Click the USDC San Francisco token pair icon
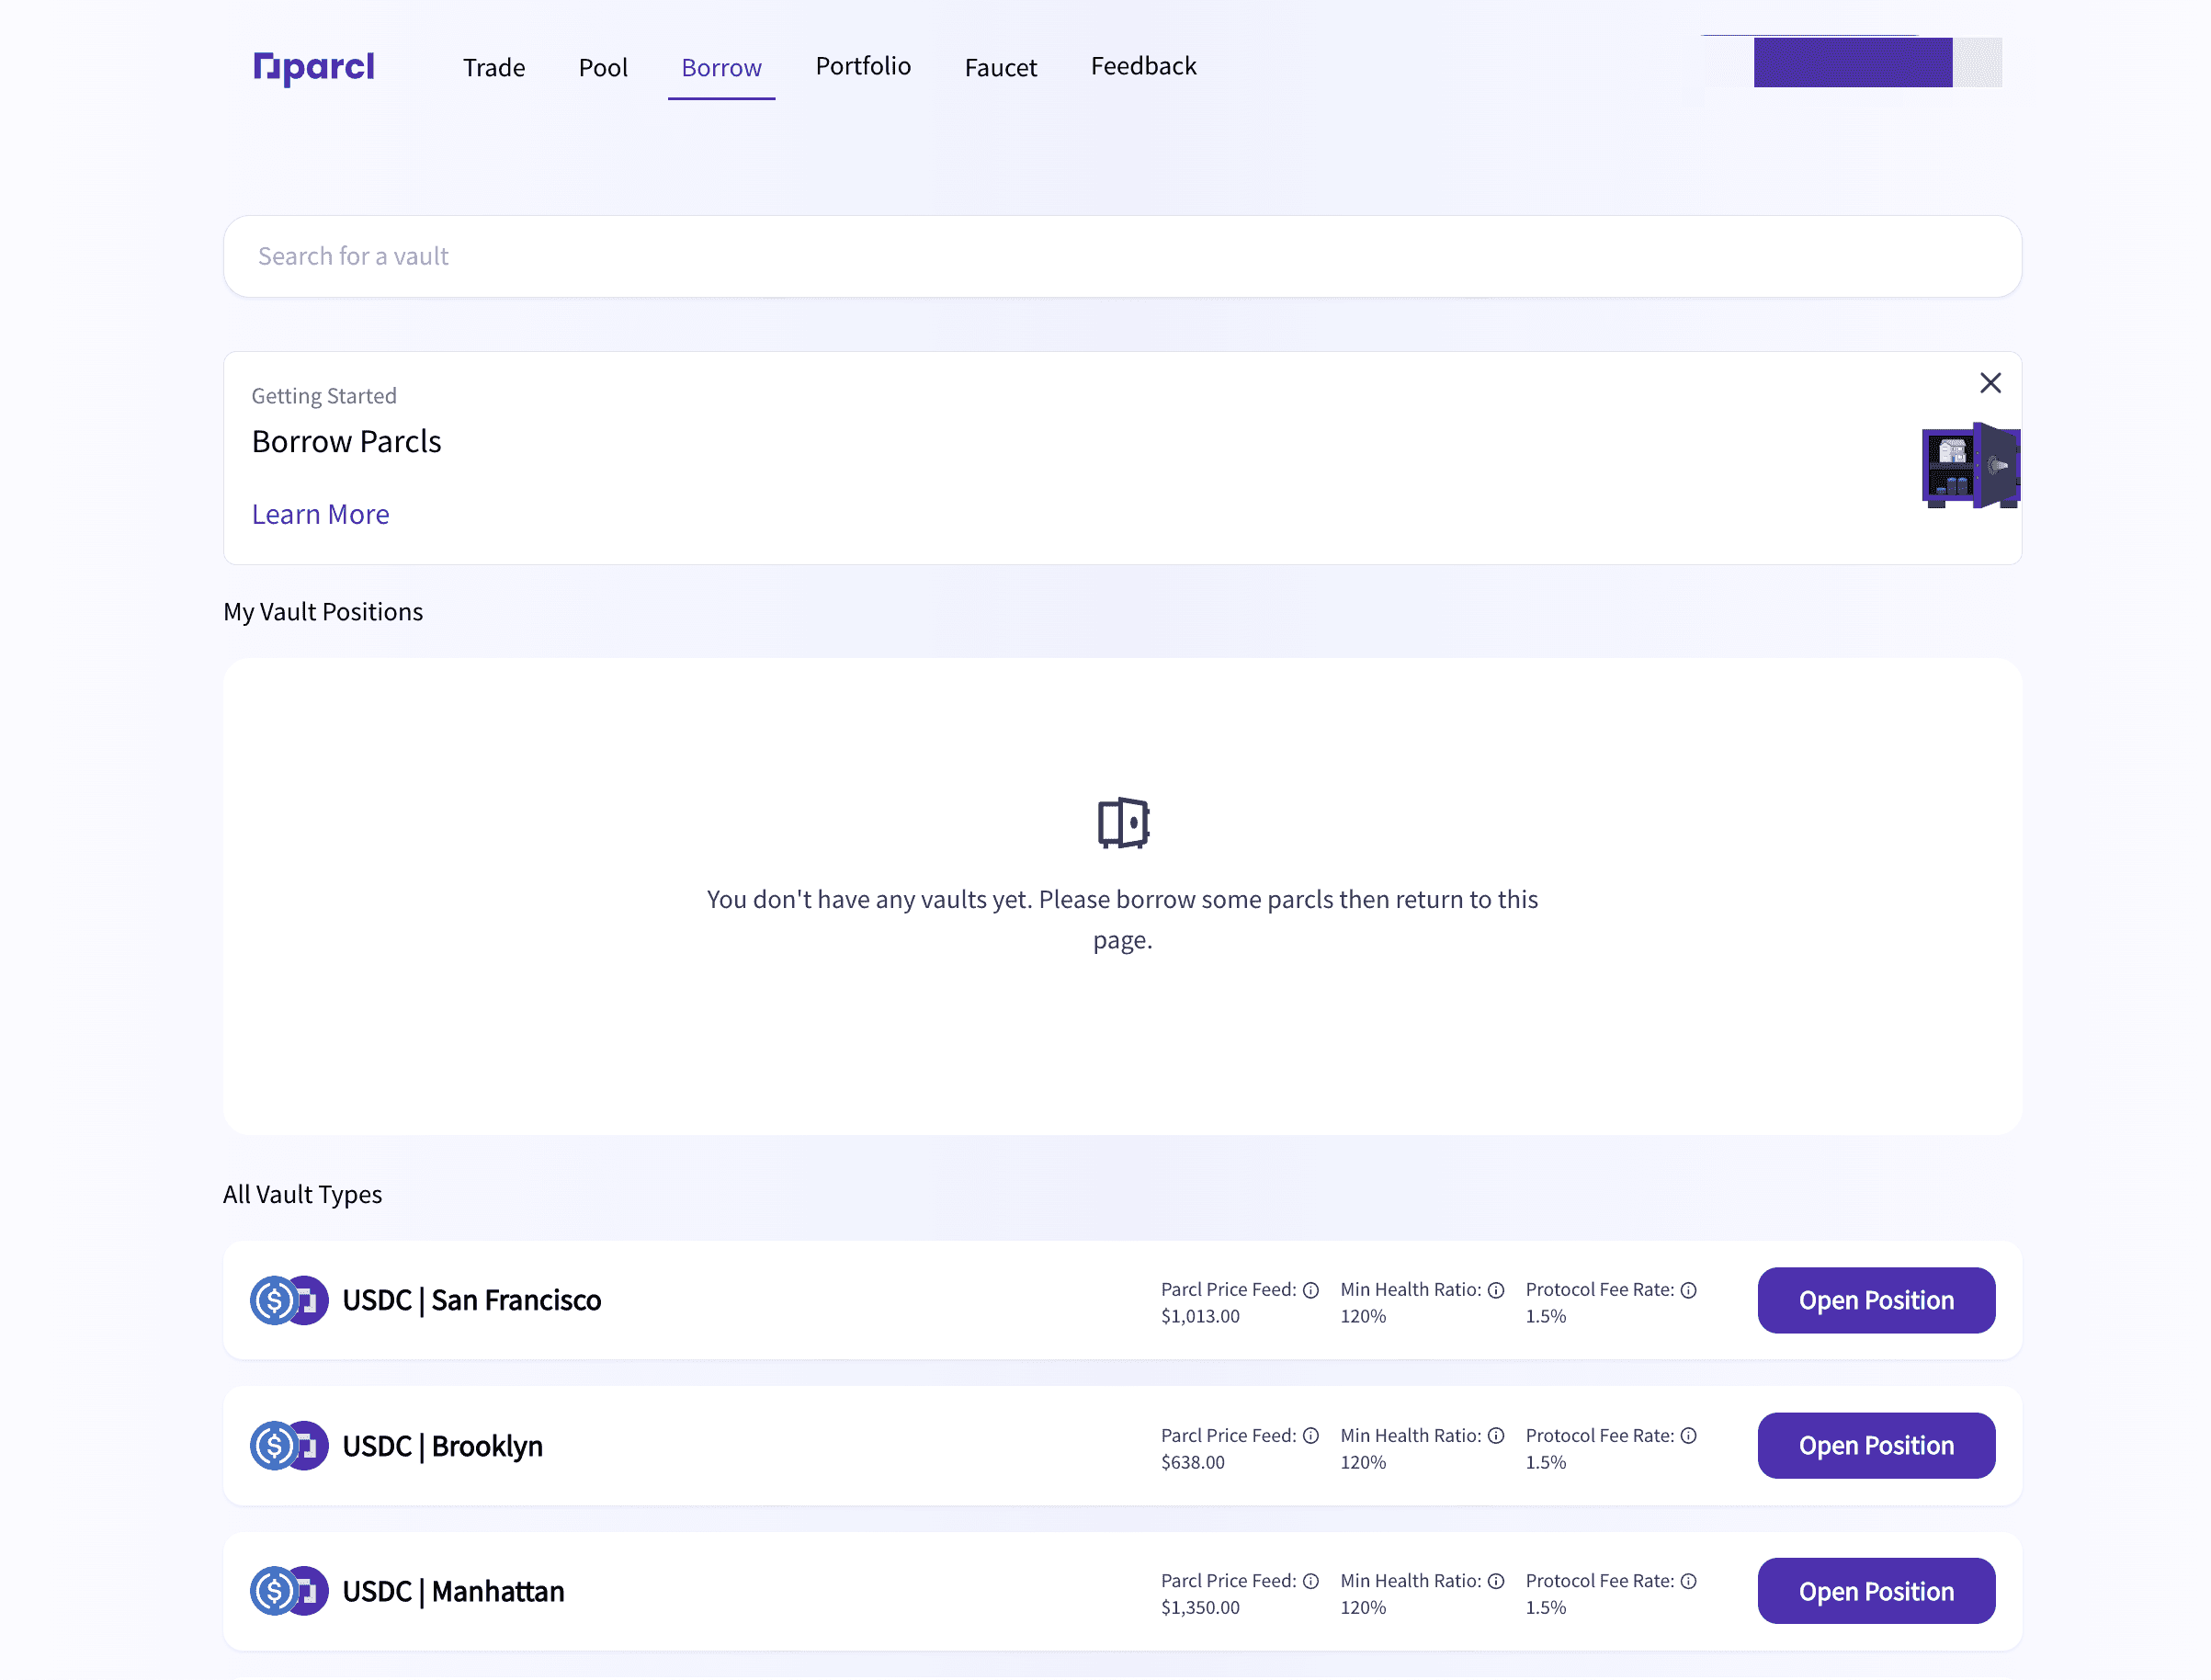 click(289, 1300)
